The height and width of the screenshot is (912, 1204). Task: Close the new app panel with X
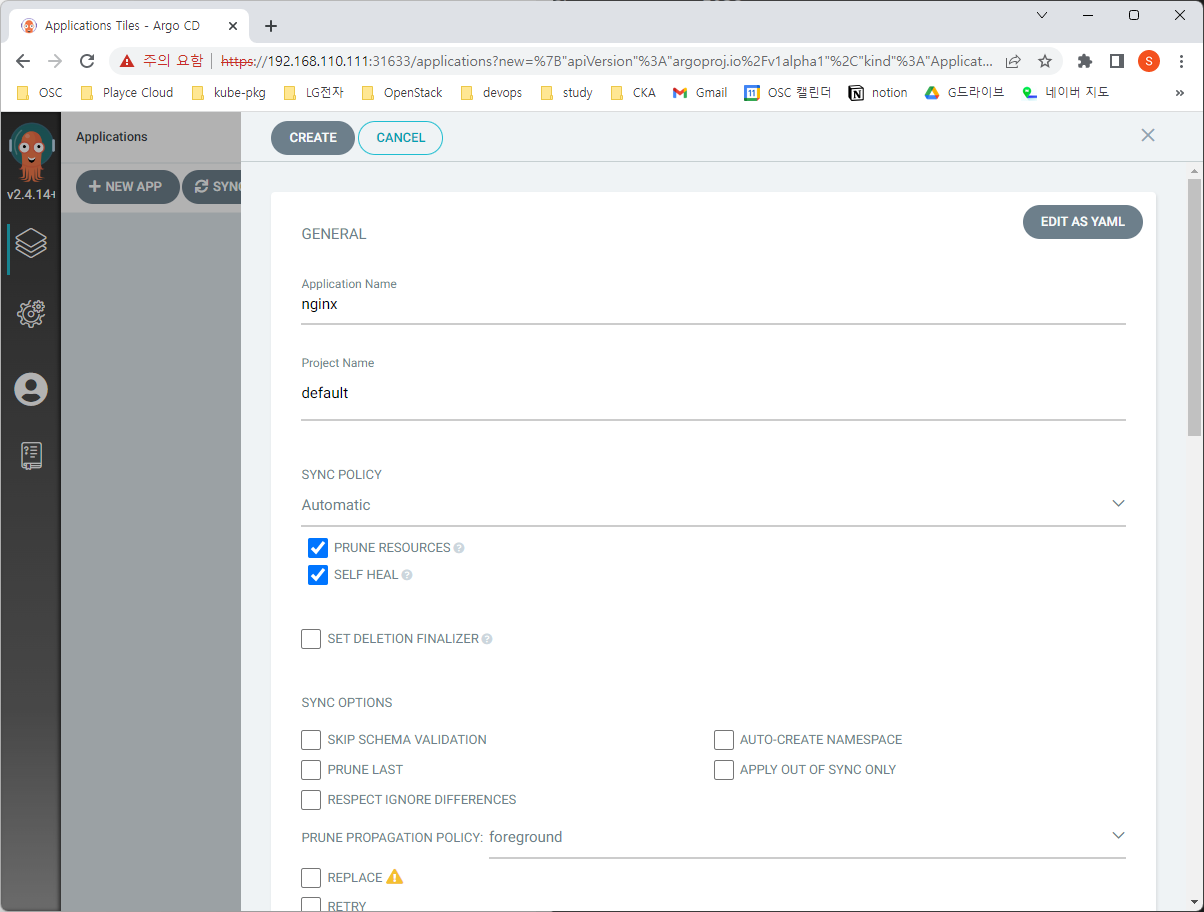tap(1148, 135)
